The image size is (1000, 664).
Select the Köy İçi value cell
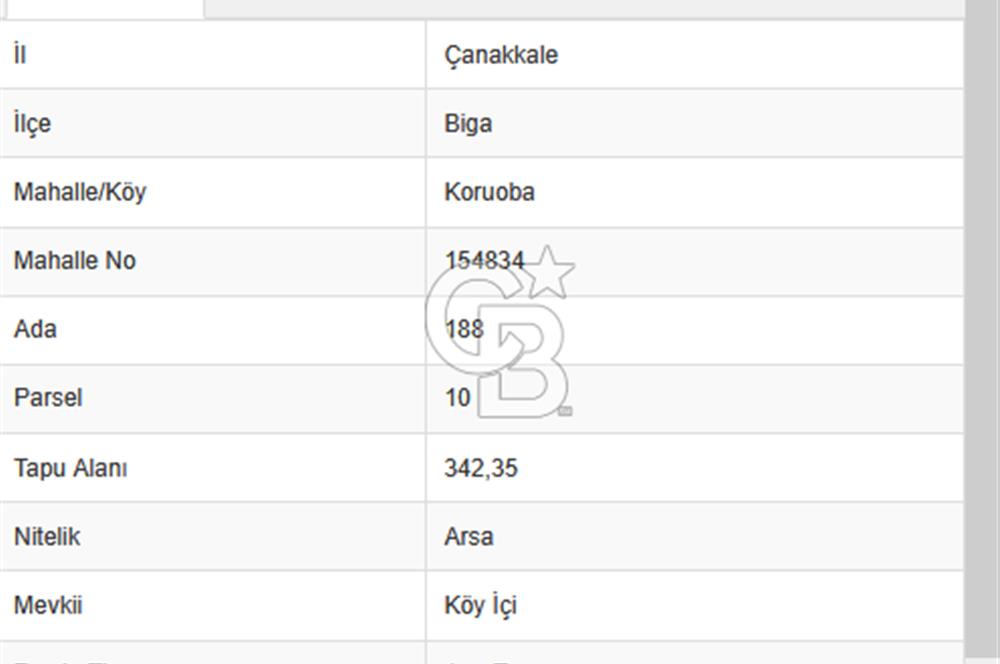[480, 605]
